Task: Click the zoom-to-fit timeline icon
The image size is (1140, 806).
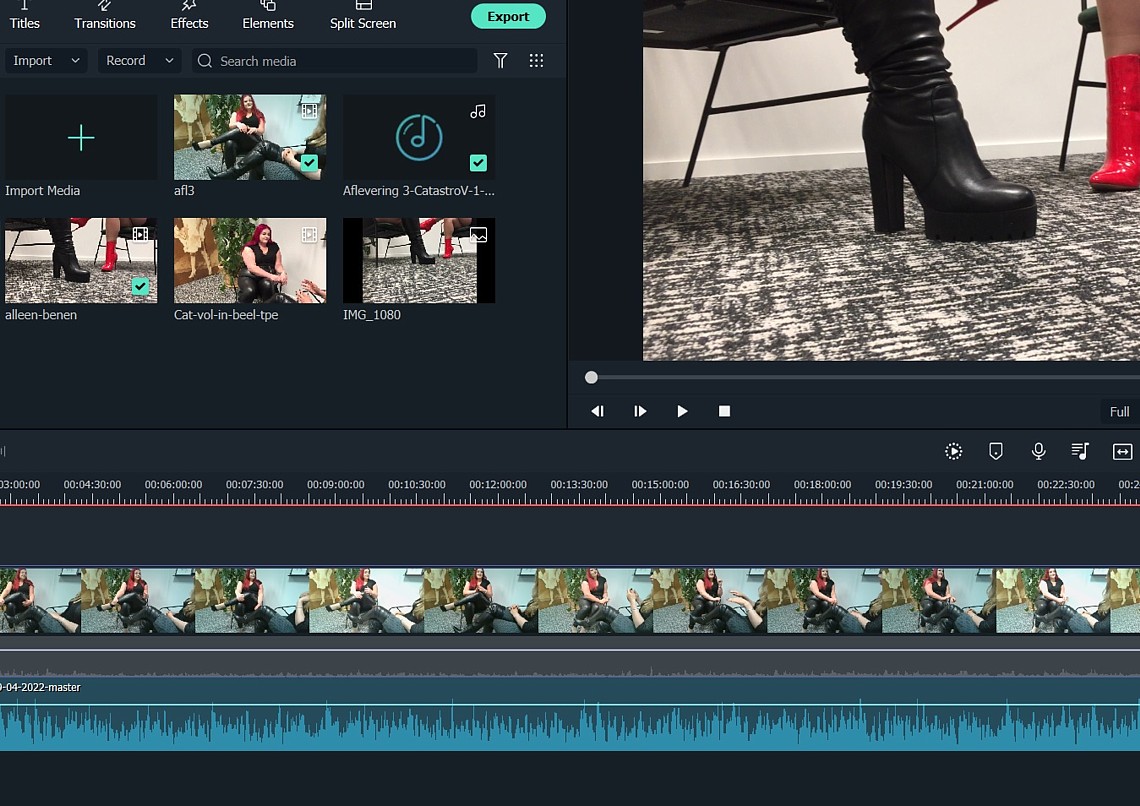Action: (1122, 451)
